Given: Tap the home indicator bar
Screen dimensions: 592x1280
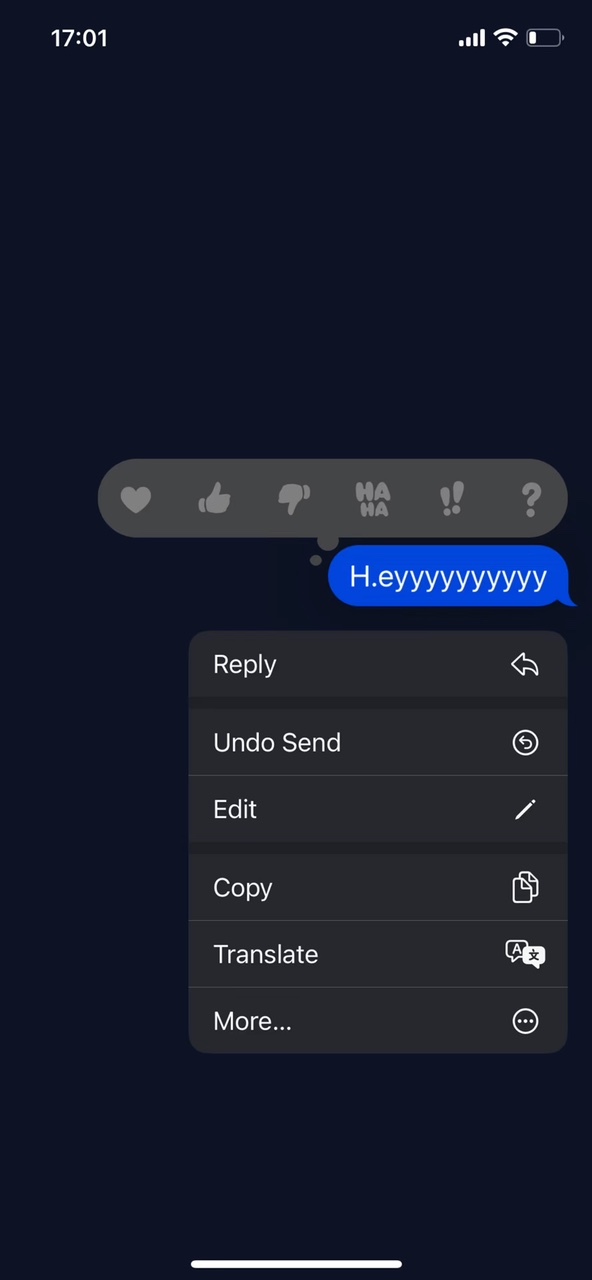Looking at the screenshot, I should pos(296,1264).
